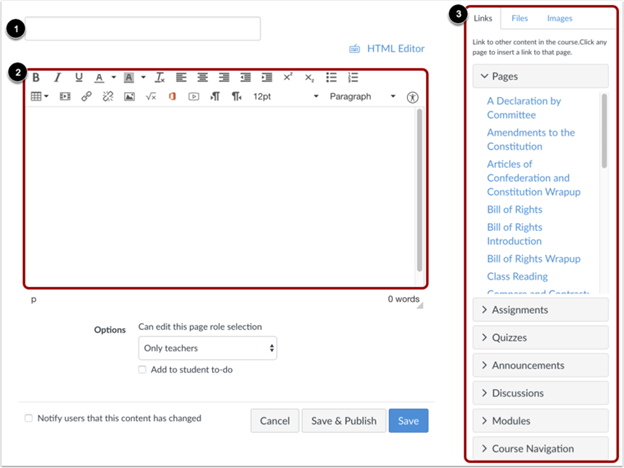This screenshot has width=624, height=468.
Task: Open the math equation editor
Action: tap(151, 96)
